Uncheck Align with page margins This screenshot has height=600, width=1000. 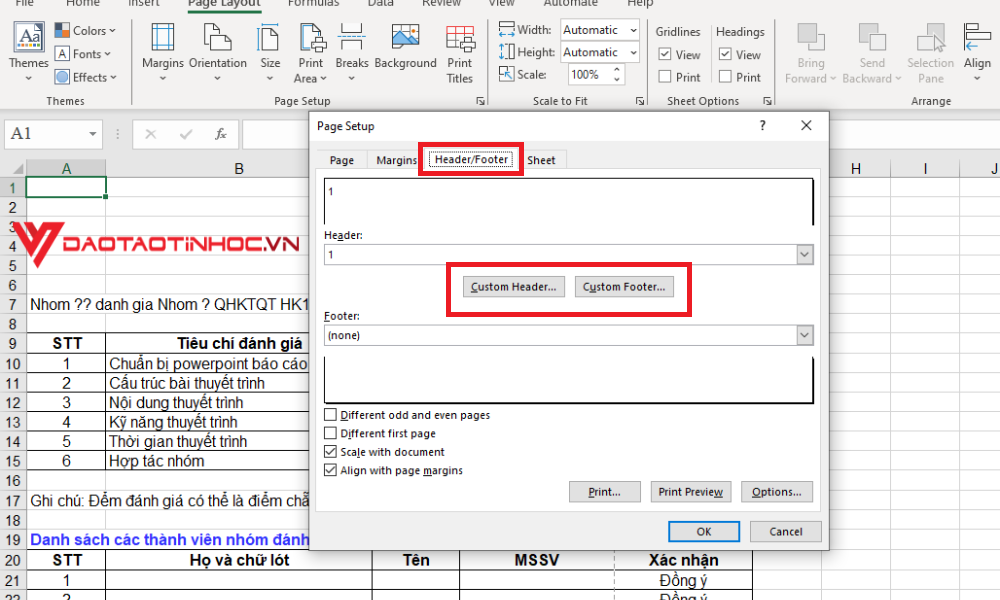[330, 470]
